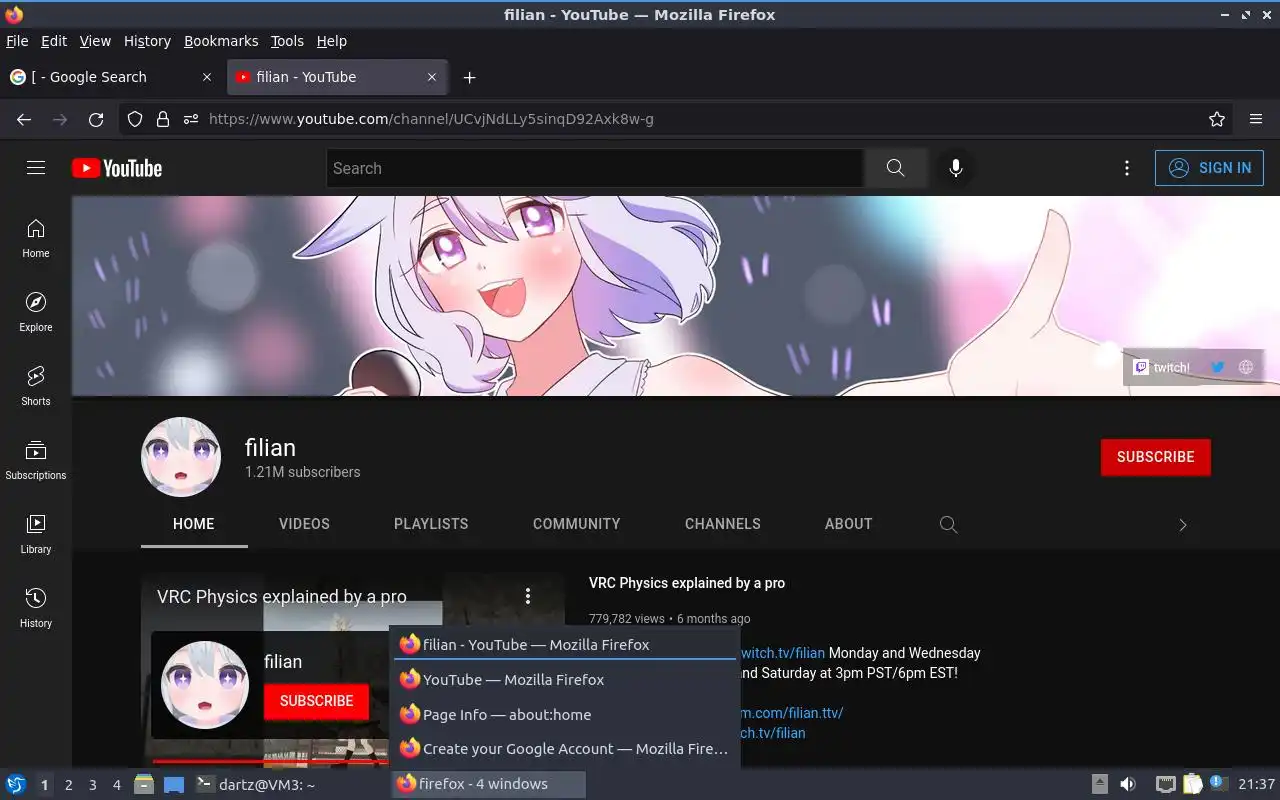The height and width of the screenshot is (800, 1280).
Task: Click the taskbar clock 21:37
Action: click(x=1256, y=784)
